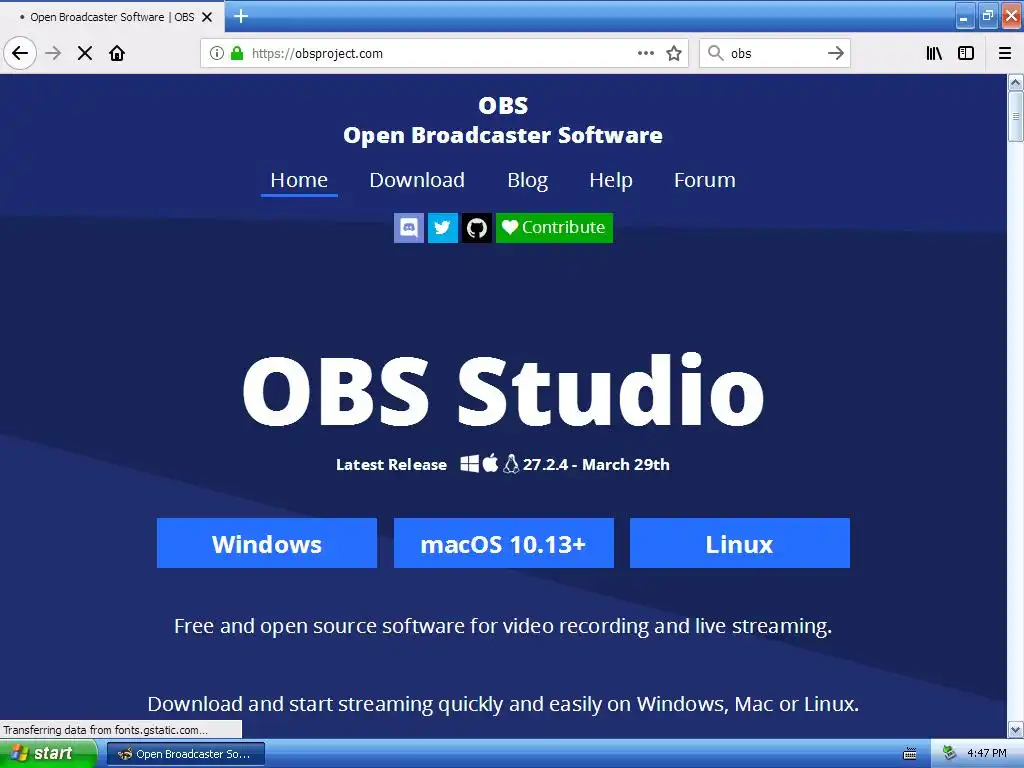The width and height of the screenshot is (1024, 768).
Task: Open a new tab with plus button
Action: point(241,16)
